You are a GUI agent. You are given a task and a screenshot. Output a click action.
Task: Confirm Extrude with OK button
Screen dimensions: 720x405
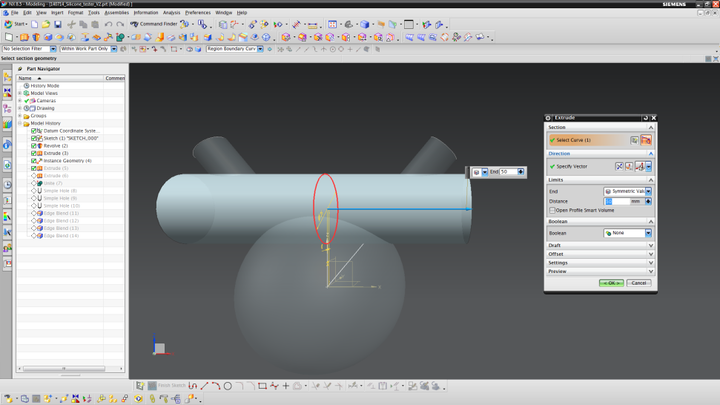(x=611, y=283)
